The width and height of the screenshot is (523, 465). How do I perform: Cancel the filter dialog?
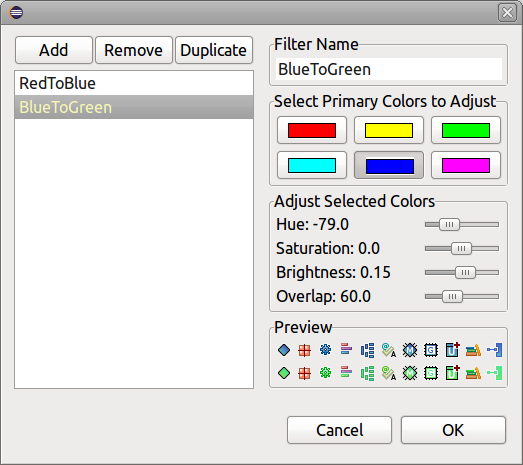[339, 430]
